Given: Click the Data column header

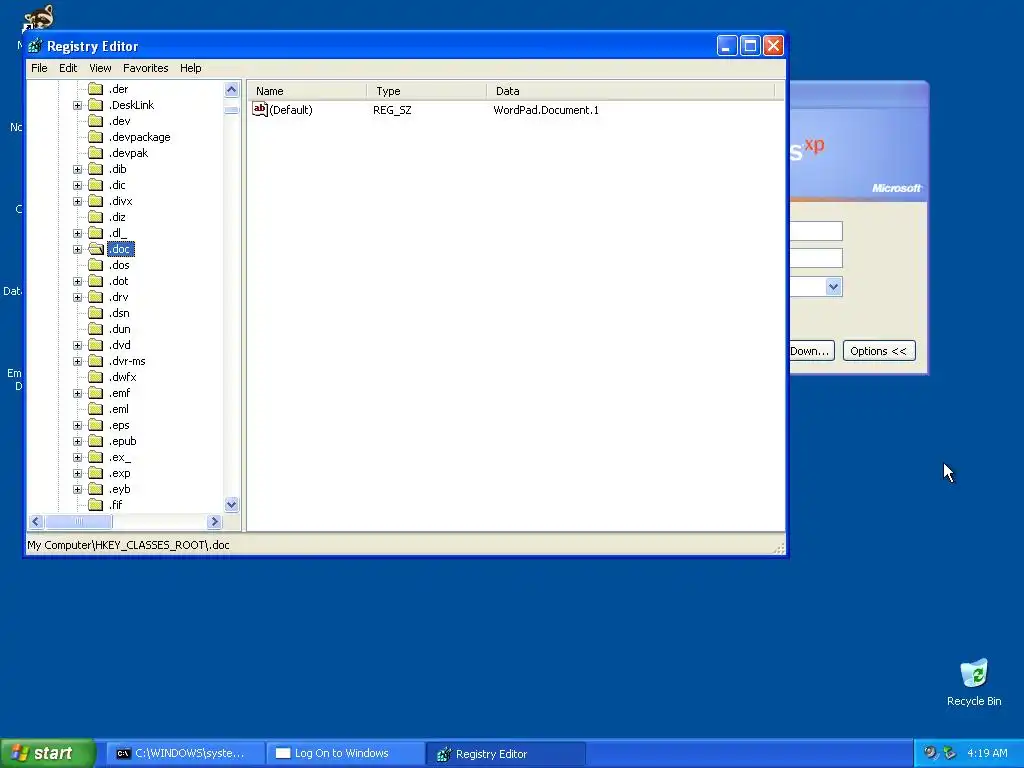Looking at the screenshot, I should click(x=630, y=91).
